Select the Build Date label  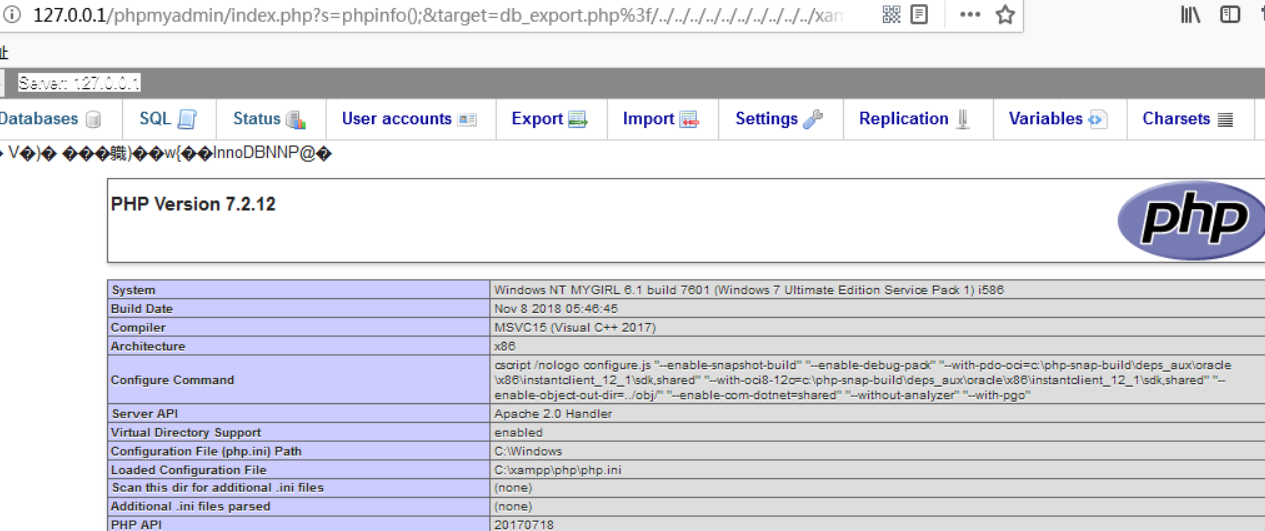(142, 309)
